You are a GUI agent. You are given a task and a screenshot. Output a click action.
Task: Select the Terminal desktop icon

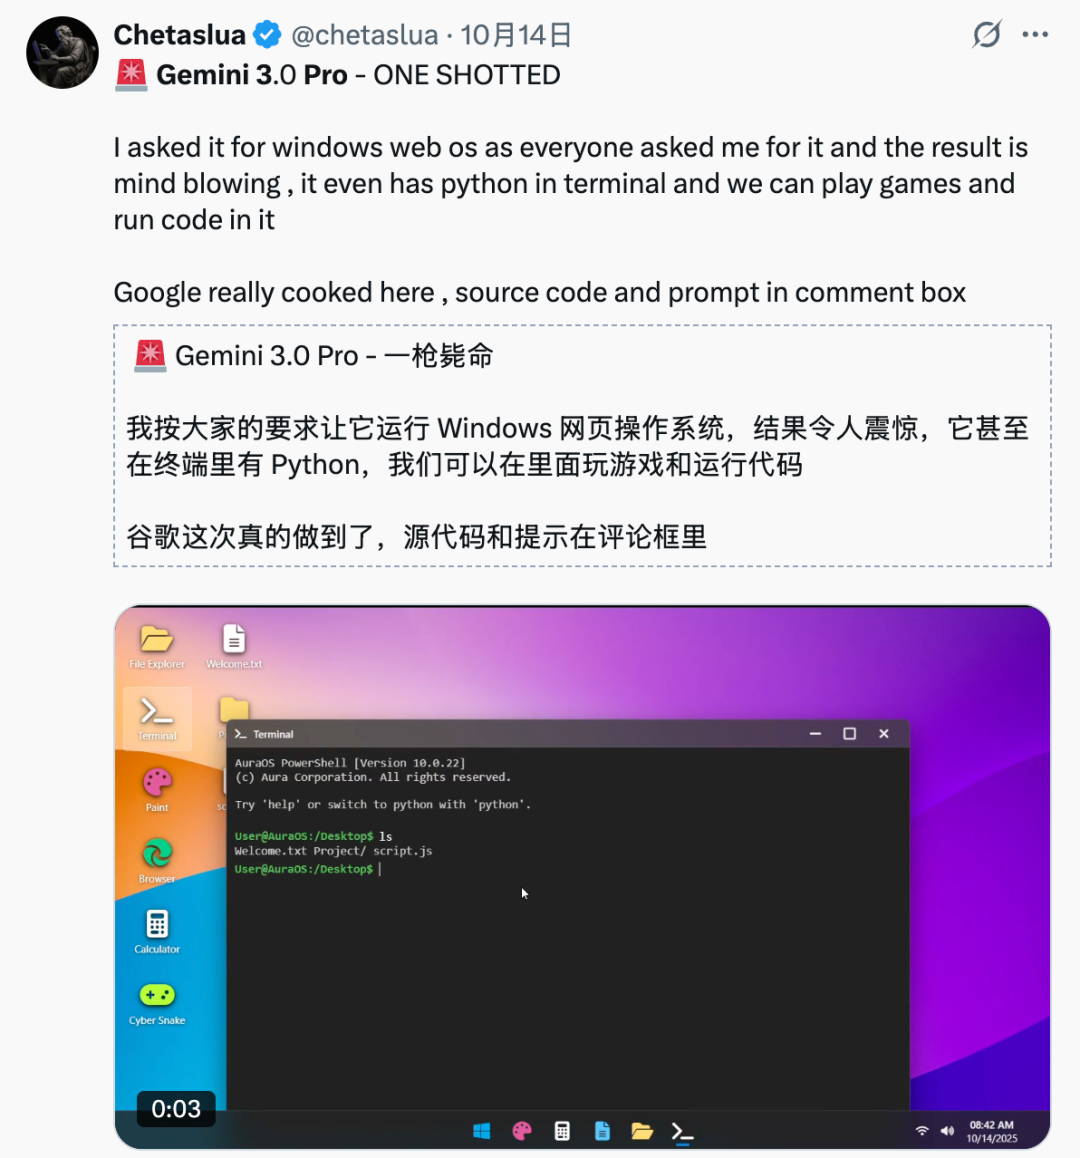[x=157, y=718]
